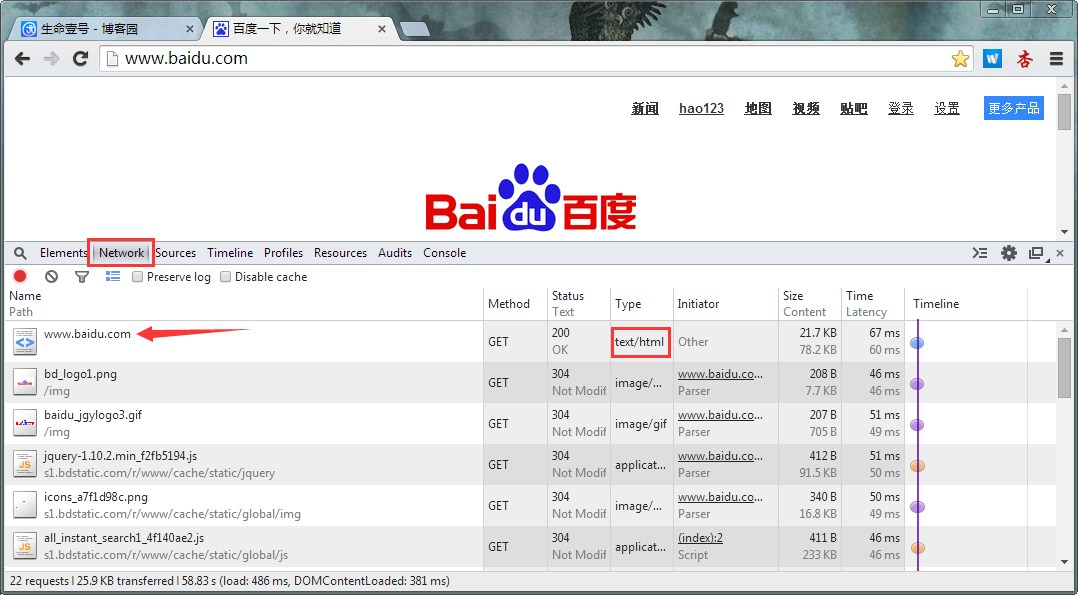Select the baidu_jgylogo3.gif request
The image size is (1078, 595).
coord(530,424)
